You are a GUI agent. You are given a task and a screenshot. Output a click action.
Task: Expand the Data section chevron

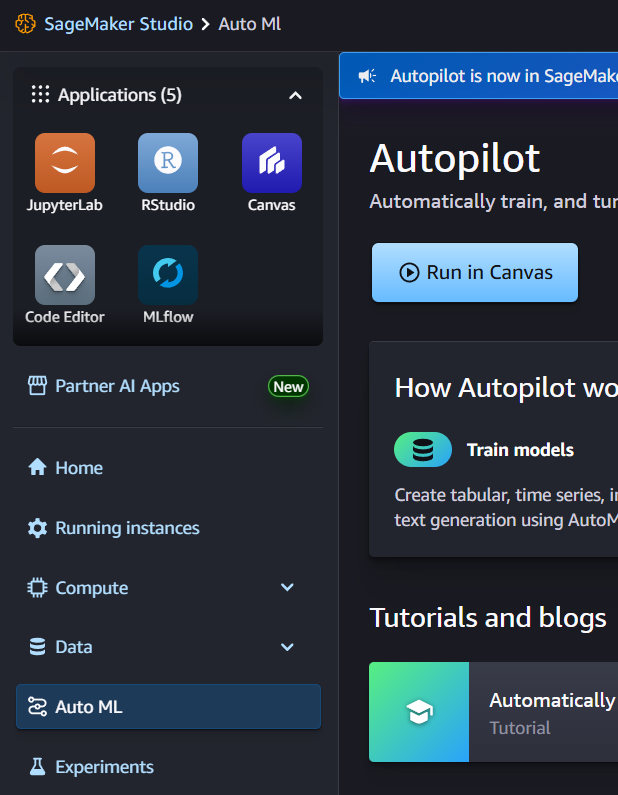pyautogui.click(x=287, y=647)
